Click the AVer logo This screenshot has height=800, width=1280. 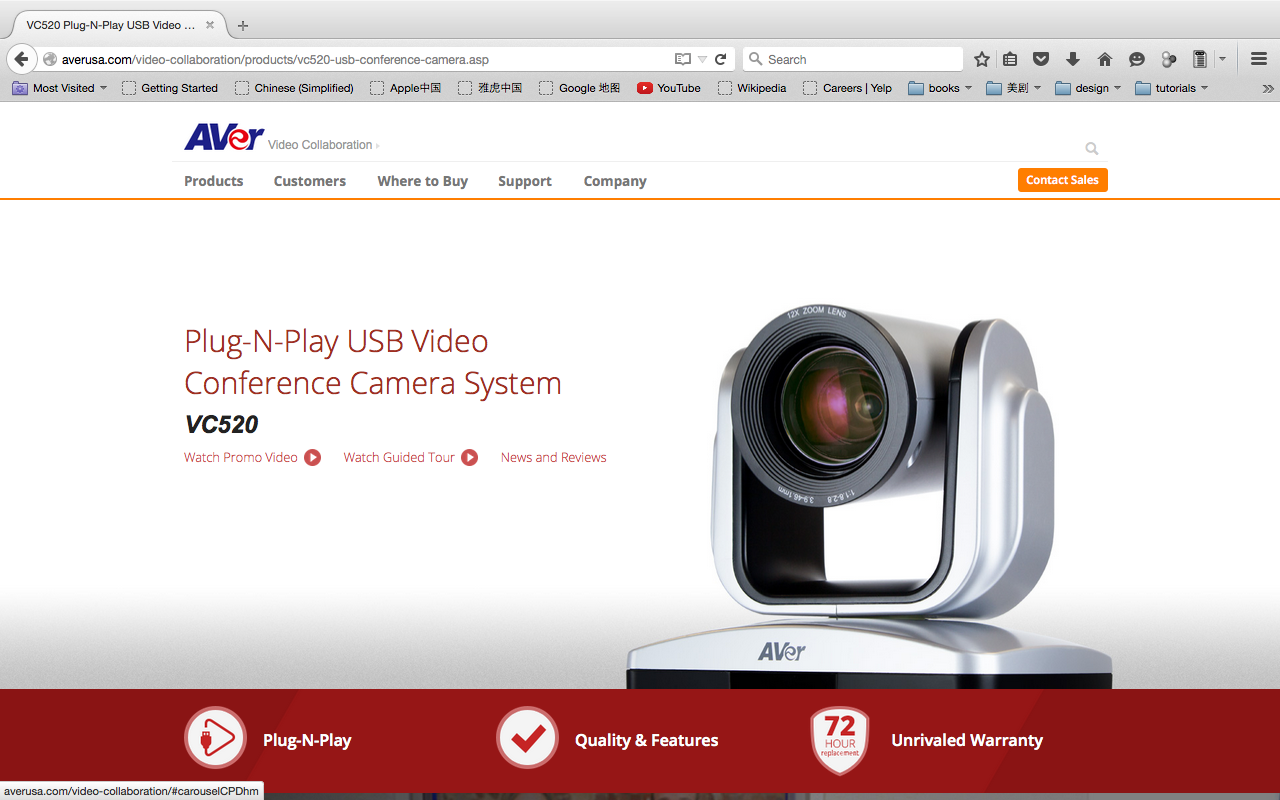coord(224,137)
